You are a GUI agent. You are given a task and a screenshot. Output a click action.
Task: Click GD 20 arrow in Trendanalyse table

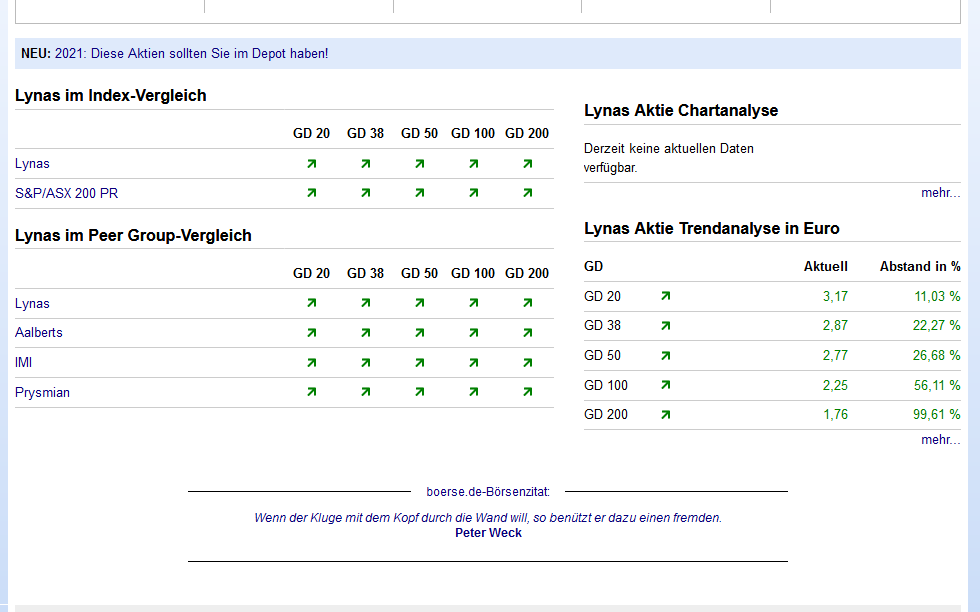665,296
